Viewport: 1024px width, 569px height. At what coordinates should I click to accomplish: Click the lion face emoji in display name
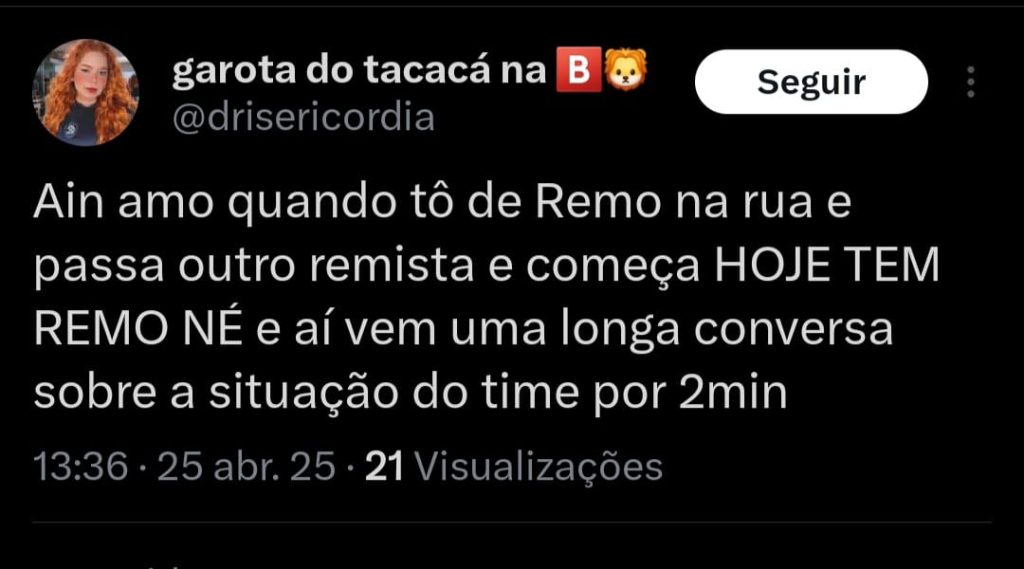coord(626,69)
